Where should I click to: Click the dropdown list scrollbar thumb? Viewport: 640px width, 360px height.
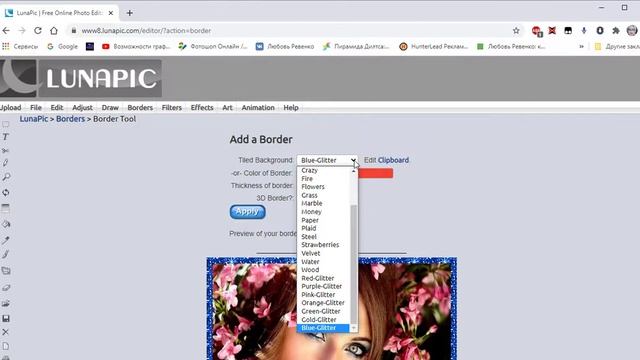click(354, 264)
